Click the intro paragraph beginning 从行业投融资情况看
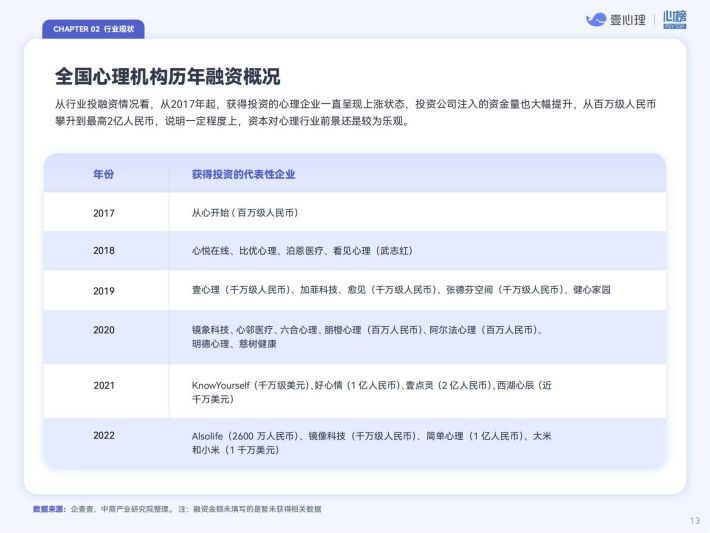Screen dimensions: 710x533 click(355, 112)
